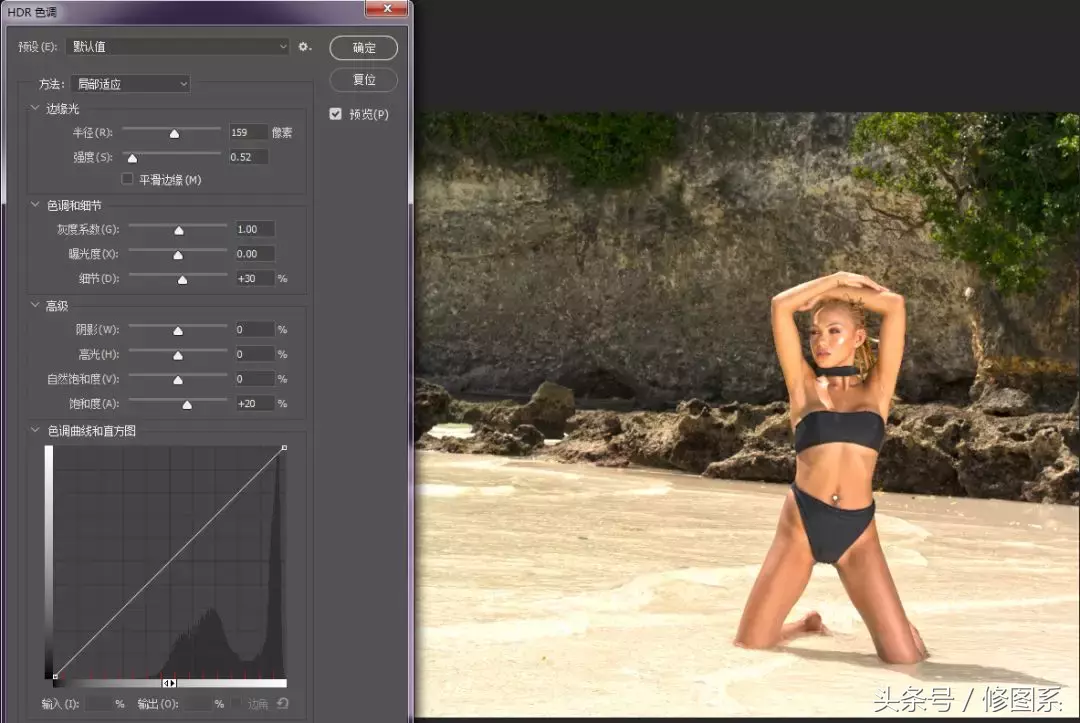Click the 细节(D) value field
The height and width of the screenshot is (723, 1080).
pyautogui.click(x=254, y=278)
